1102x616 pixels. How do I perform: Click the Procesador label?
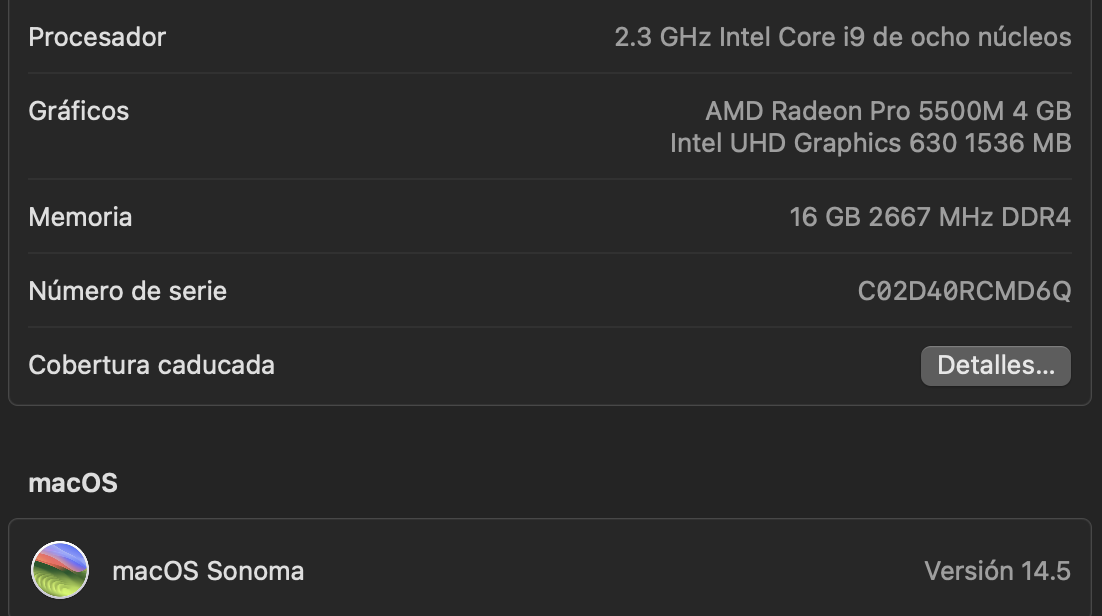pyautogui.click(x=97, y=37)
